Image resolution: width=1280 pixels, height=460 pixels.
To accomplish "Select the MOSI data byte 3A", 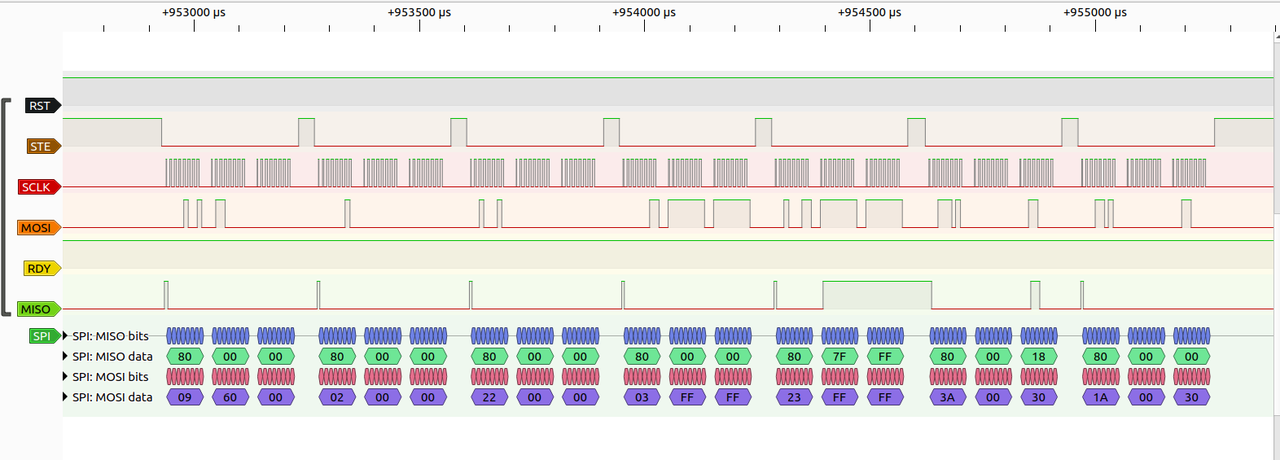I will (x=948, y=397).
